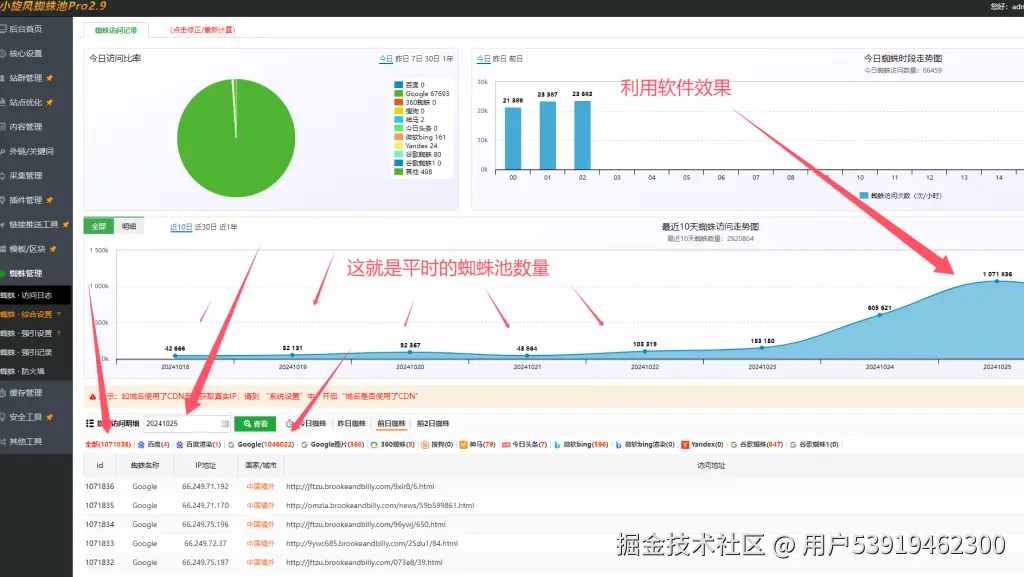Image resolution: width=1024 pixels, height=577 pixels.
Task: Filter by the 百度(4) paw icon
Action: point(141,444)
